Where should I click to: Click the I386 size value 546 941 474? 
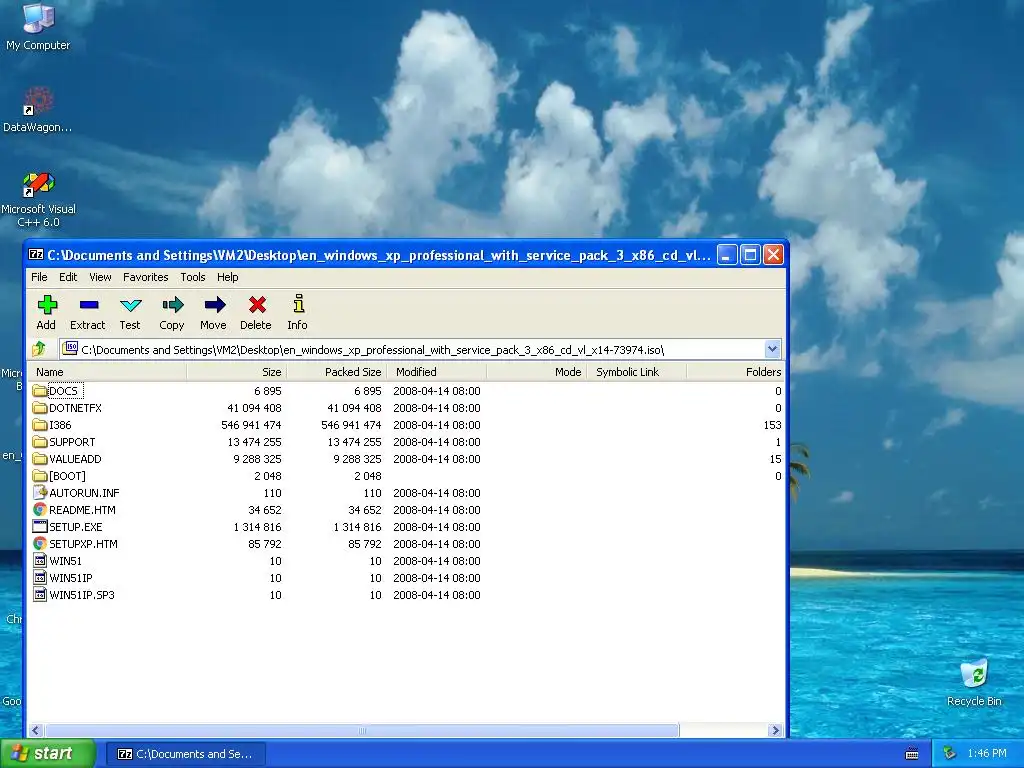pos(251,424)
